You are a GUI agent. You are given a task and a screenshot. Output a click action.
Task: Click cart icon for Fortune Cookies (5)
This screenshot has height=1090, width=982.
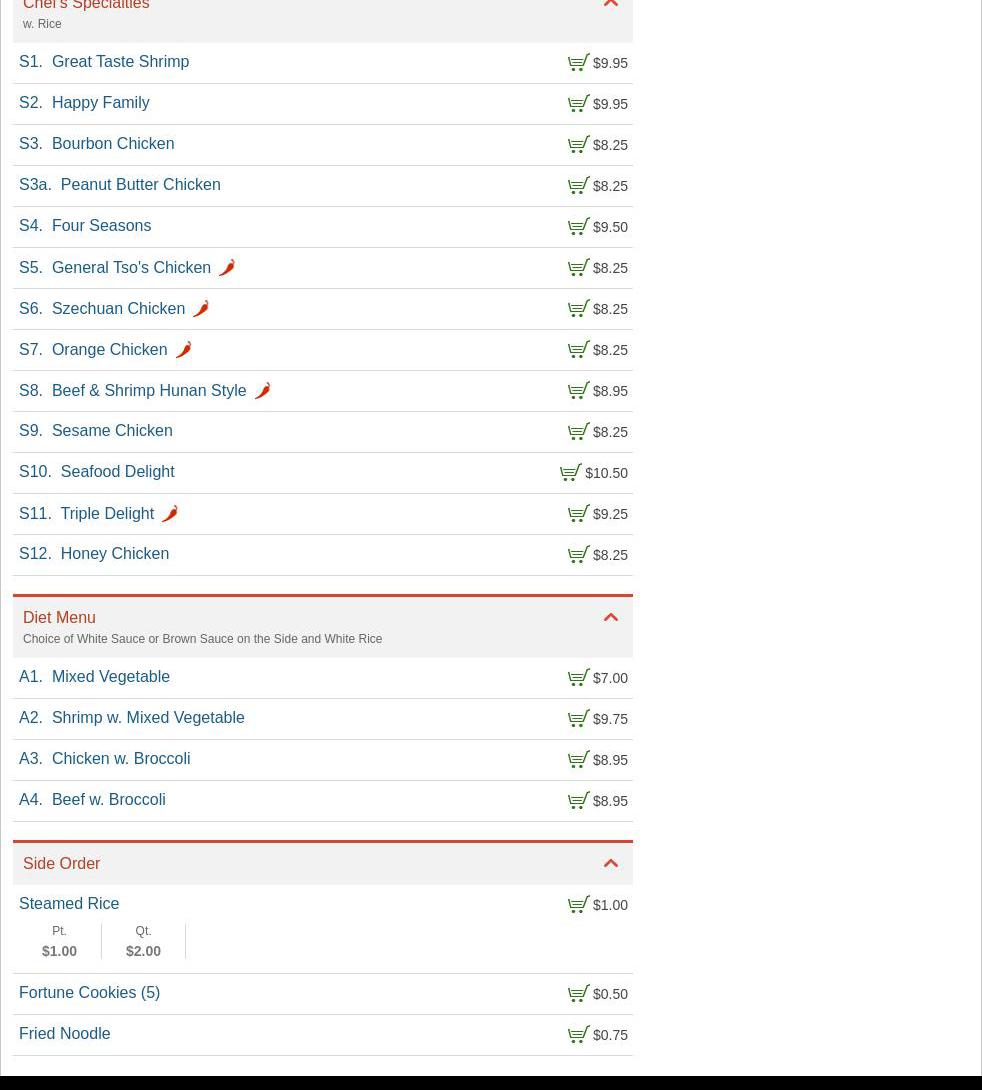point(578,994)
